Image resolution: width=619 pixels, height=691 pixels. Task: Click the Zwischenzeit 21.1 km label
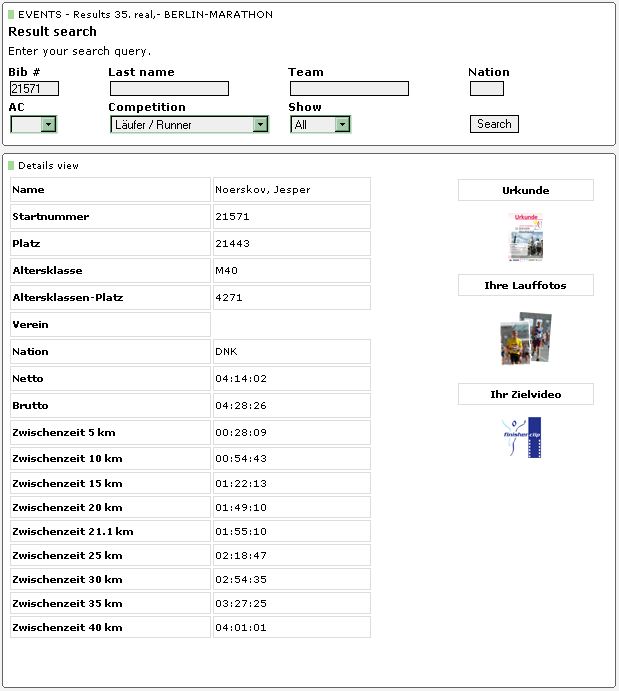(x=73, y=531)
